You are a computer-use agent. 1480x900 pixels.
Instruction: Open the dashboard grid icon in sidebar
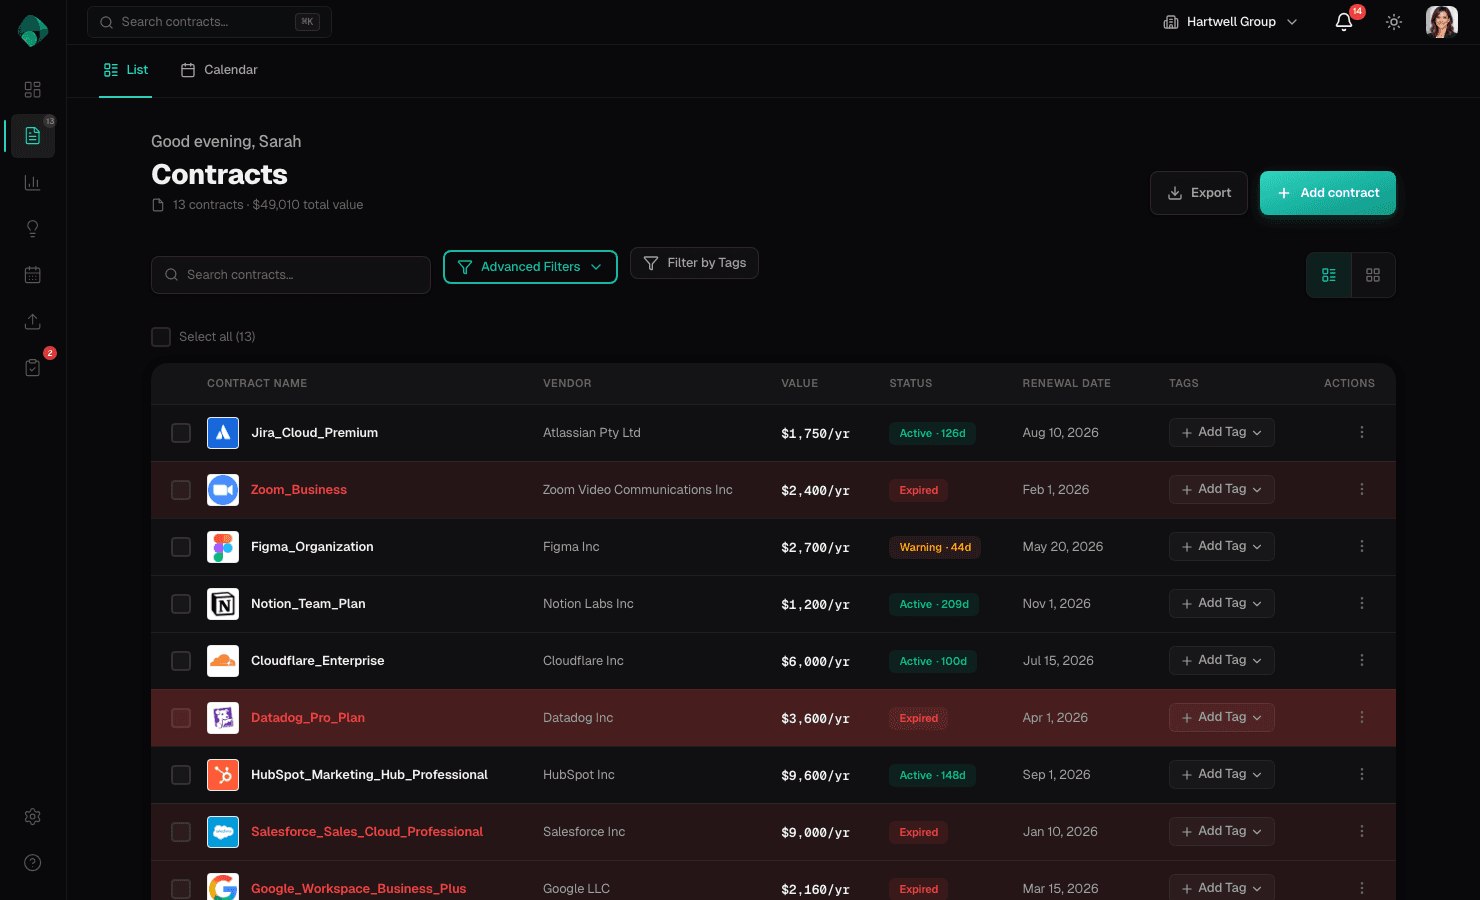point(32,90)
